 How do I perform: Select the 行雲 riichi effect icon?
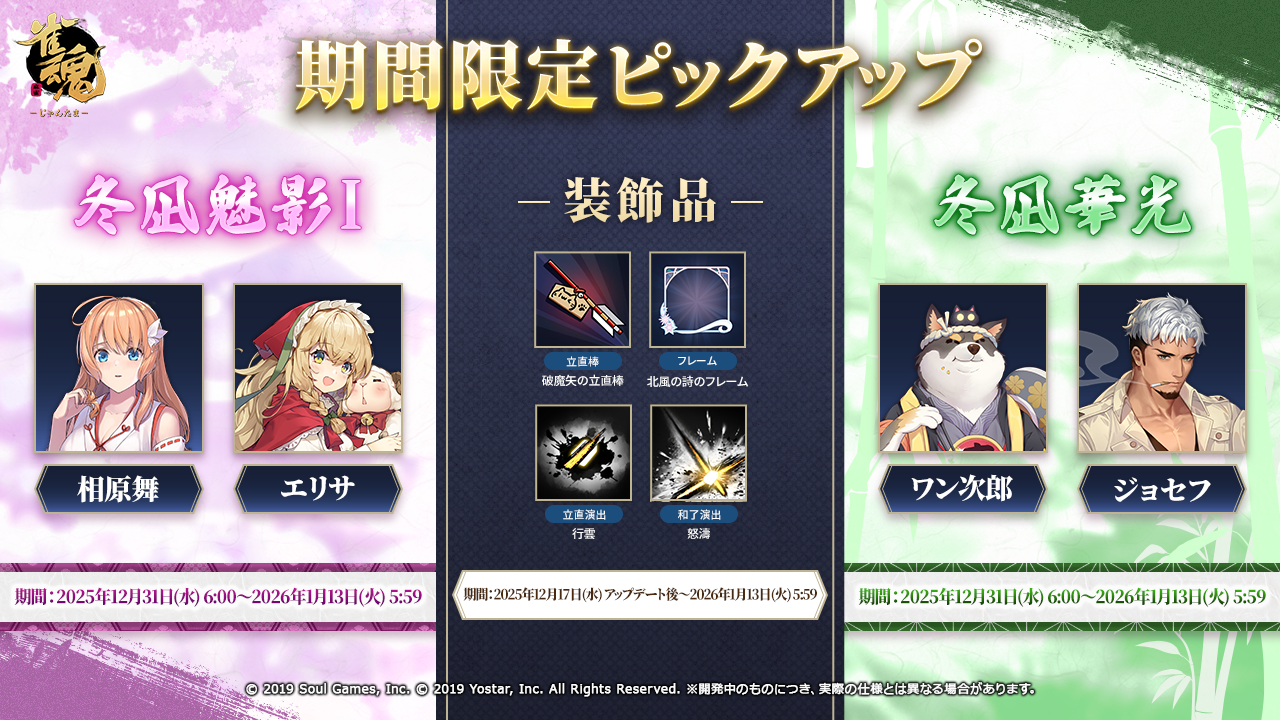tap(583, 453)
